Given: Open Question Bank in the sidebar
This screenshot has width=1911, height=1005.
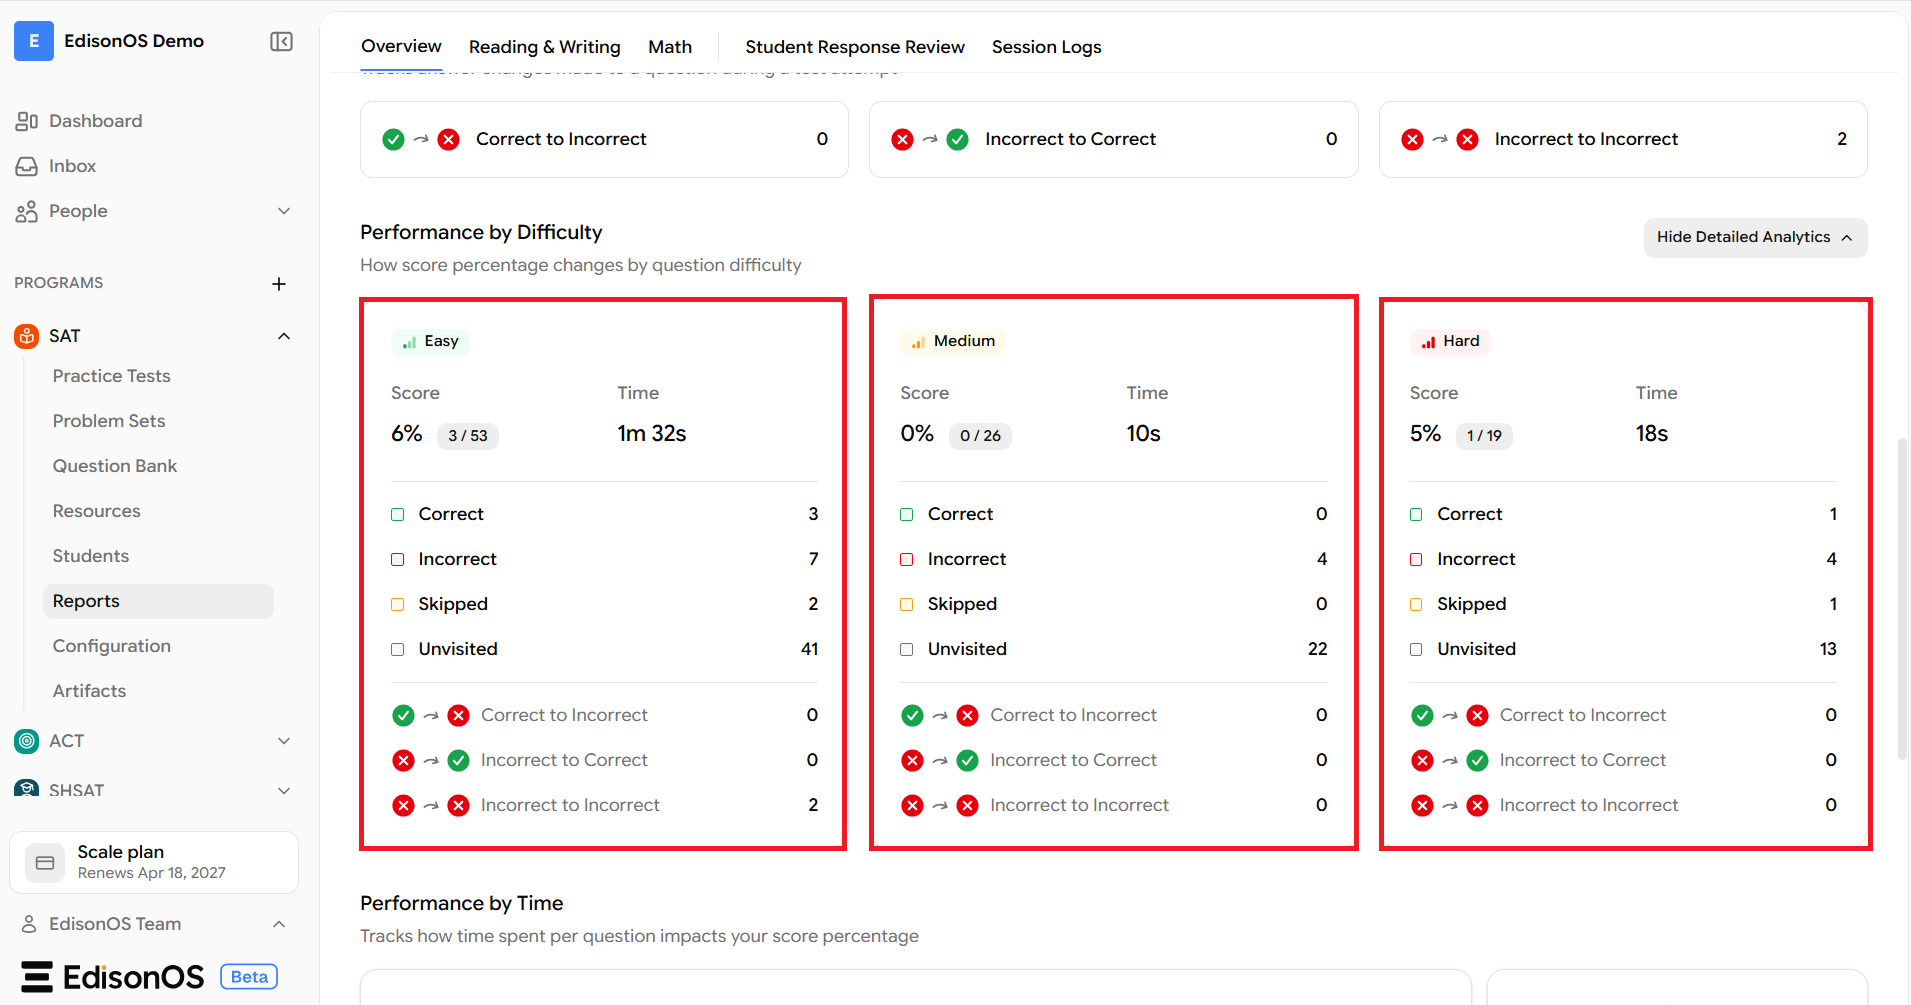Looking at the screenshot, I should 115,466.
